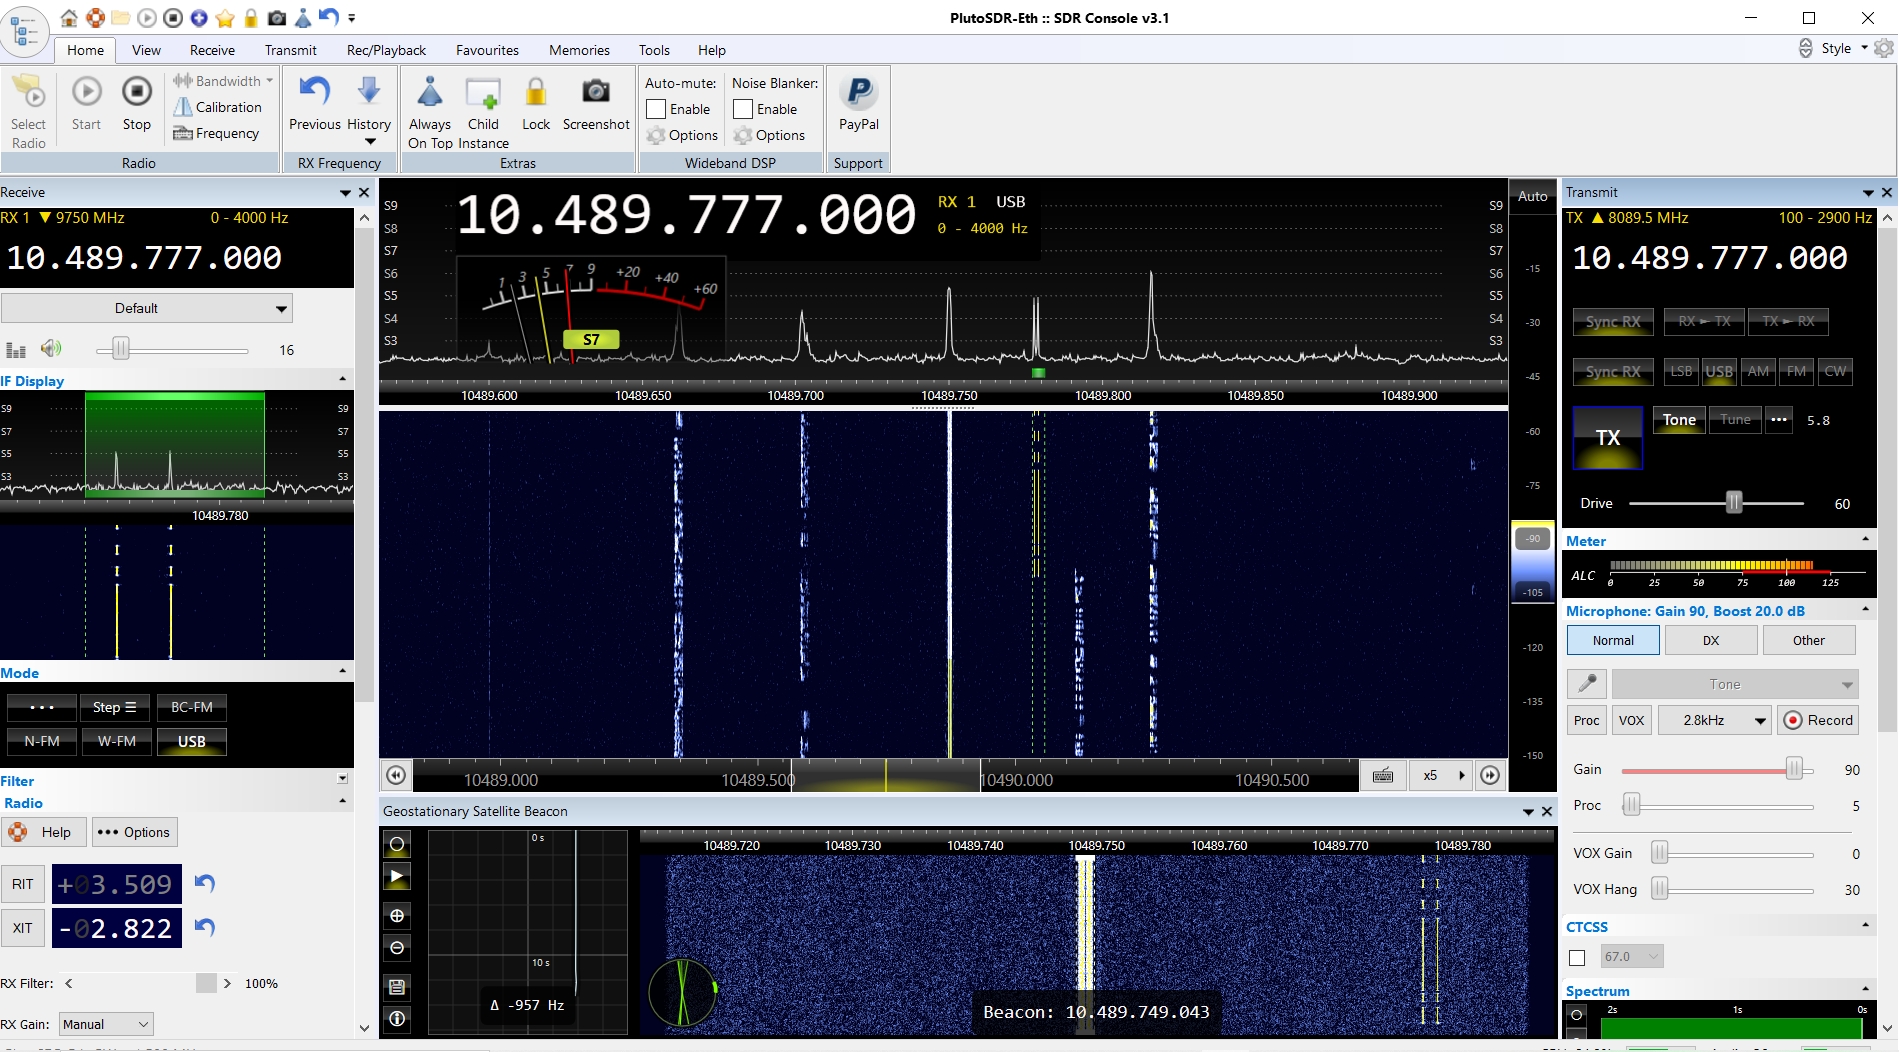Click the Lock padlock icon
Screen dimensions: 1899x1052
pyautogui.click(x=536, y=94)
